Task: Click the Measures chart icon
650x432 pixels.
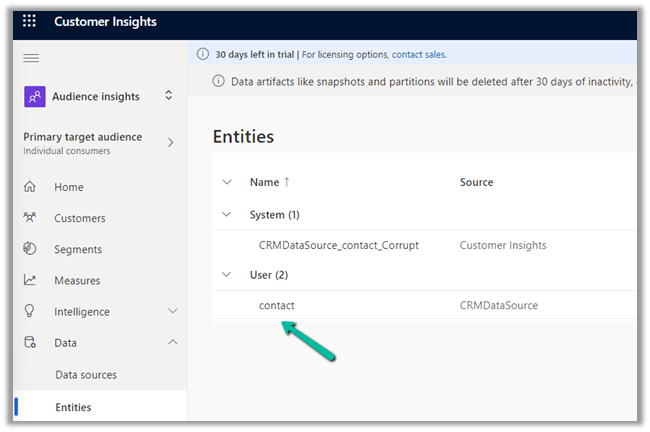Action: (x=30, y=280)
